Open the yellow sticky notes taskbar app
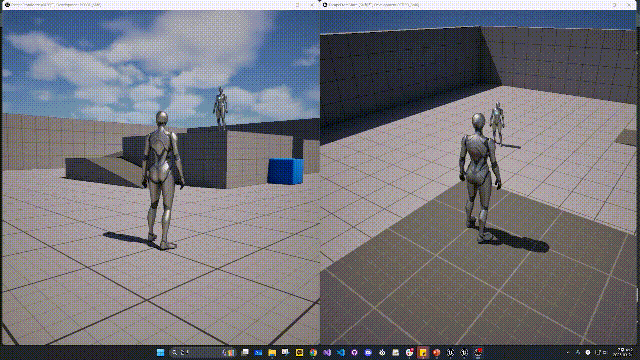The height and width of the screenshot is (360, 640). (x=423, y=353)
